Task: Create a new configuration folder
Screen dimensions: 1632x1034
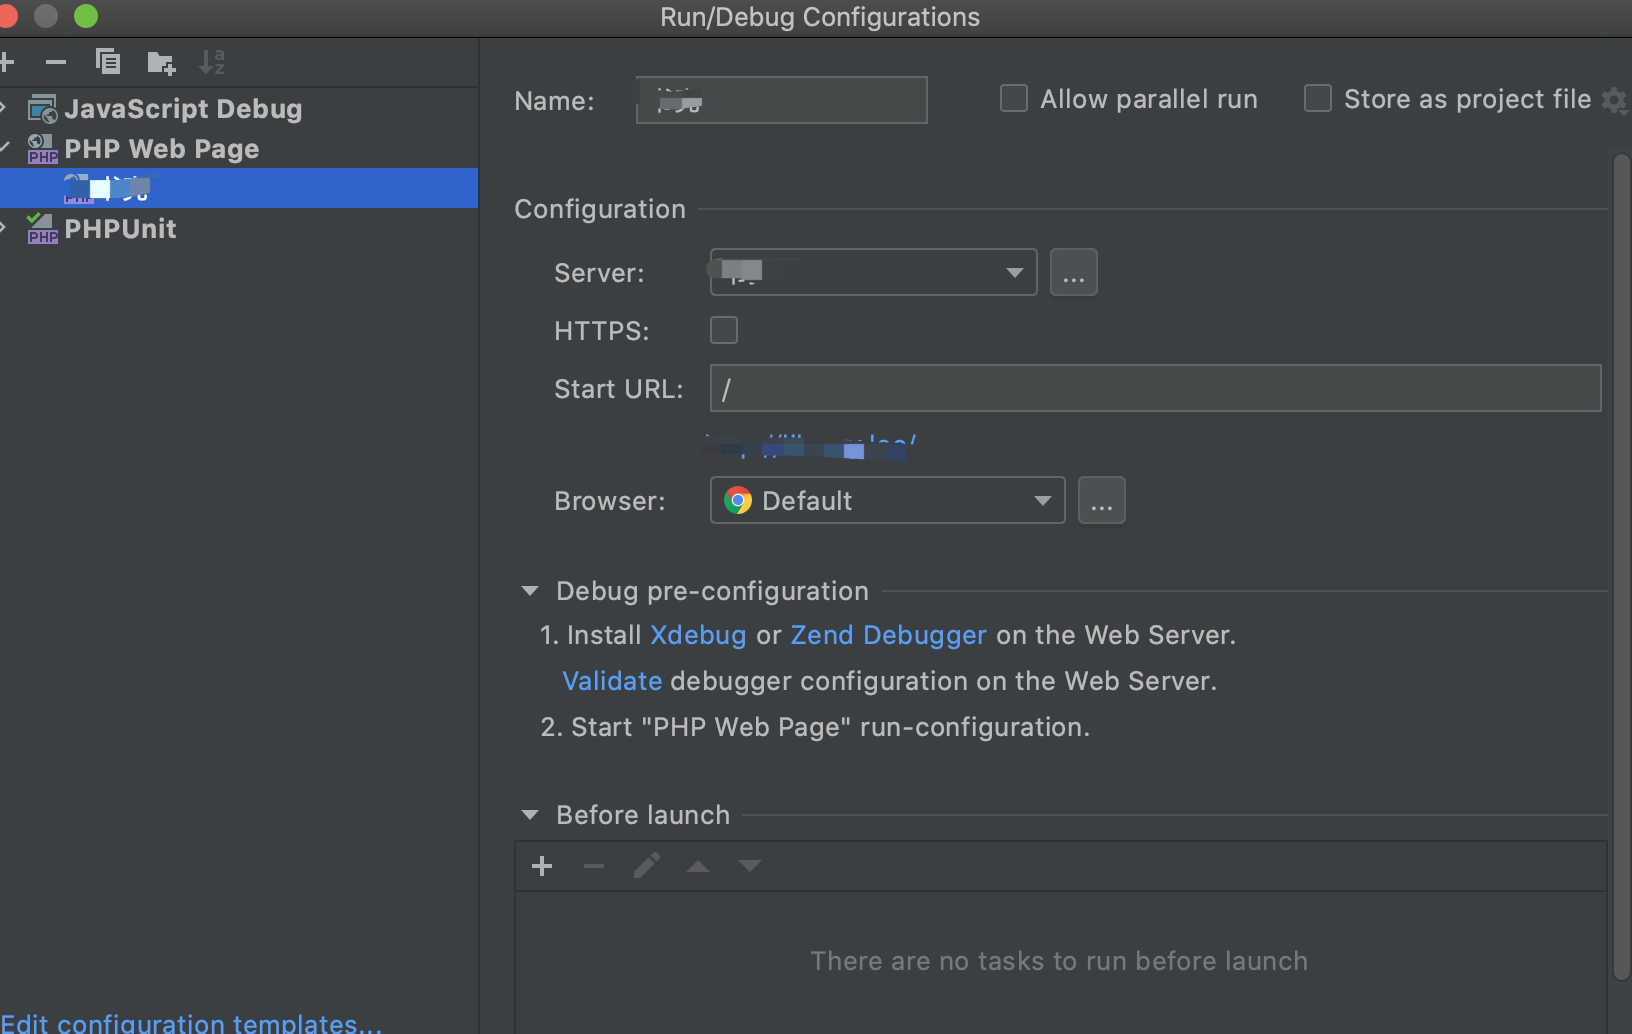Action: (161, 63)
